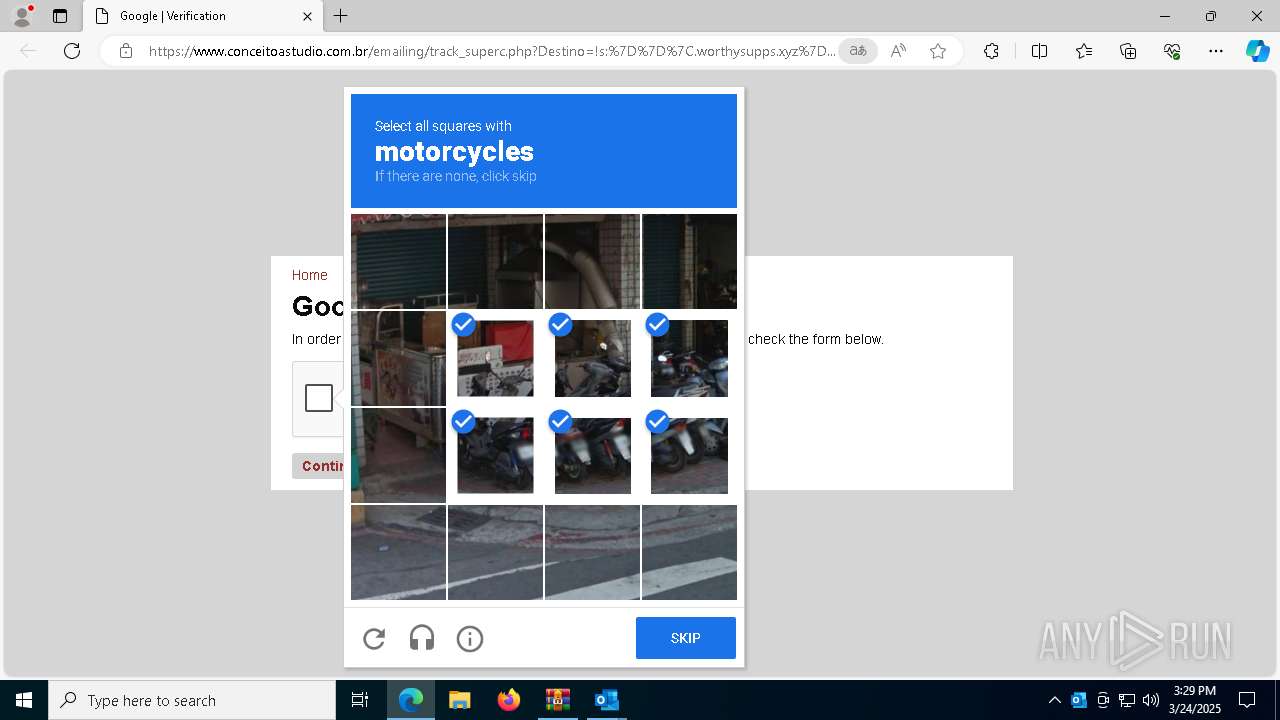
Task: Get an audio challenge via headphones icon
Action: point(422,639)
